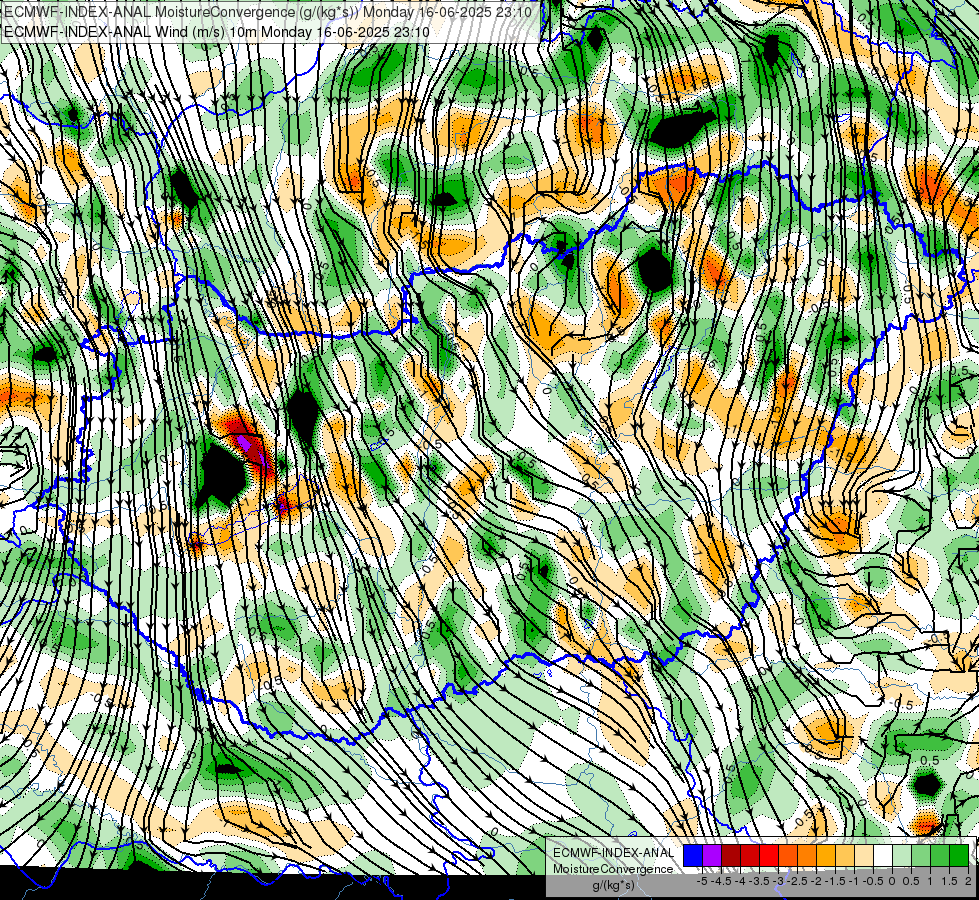Click the 'g/(kg*s)' unit label in legend

click(613, 885)
